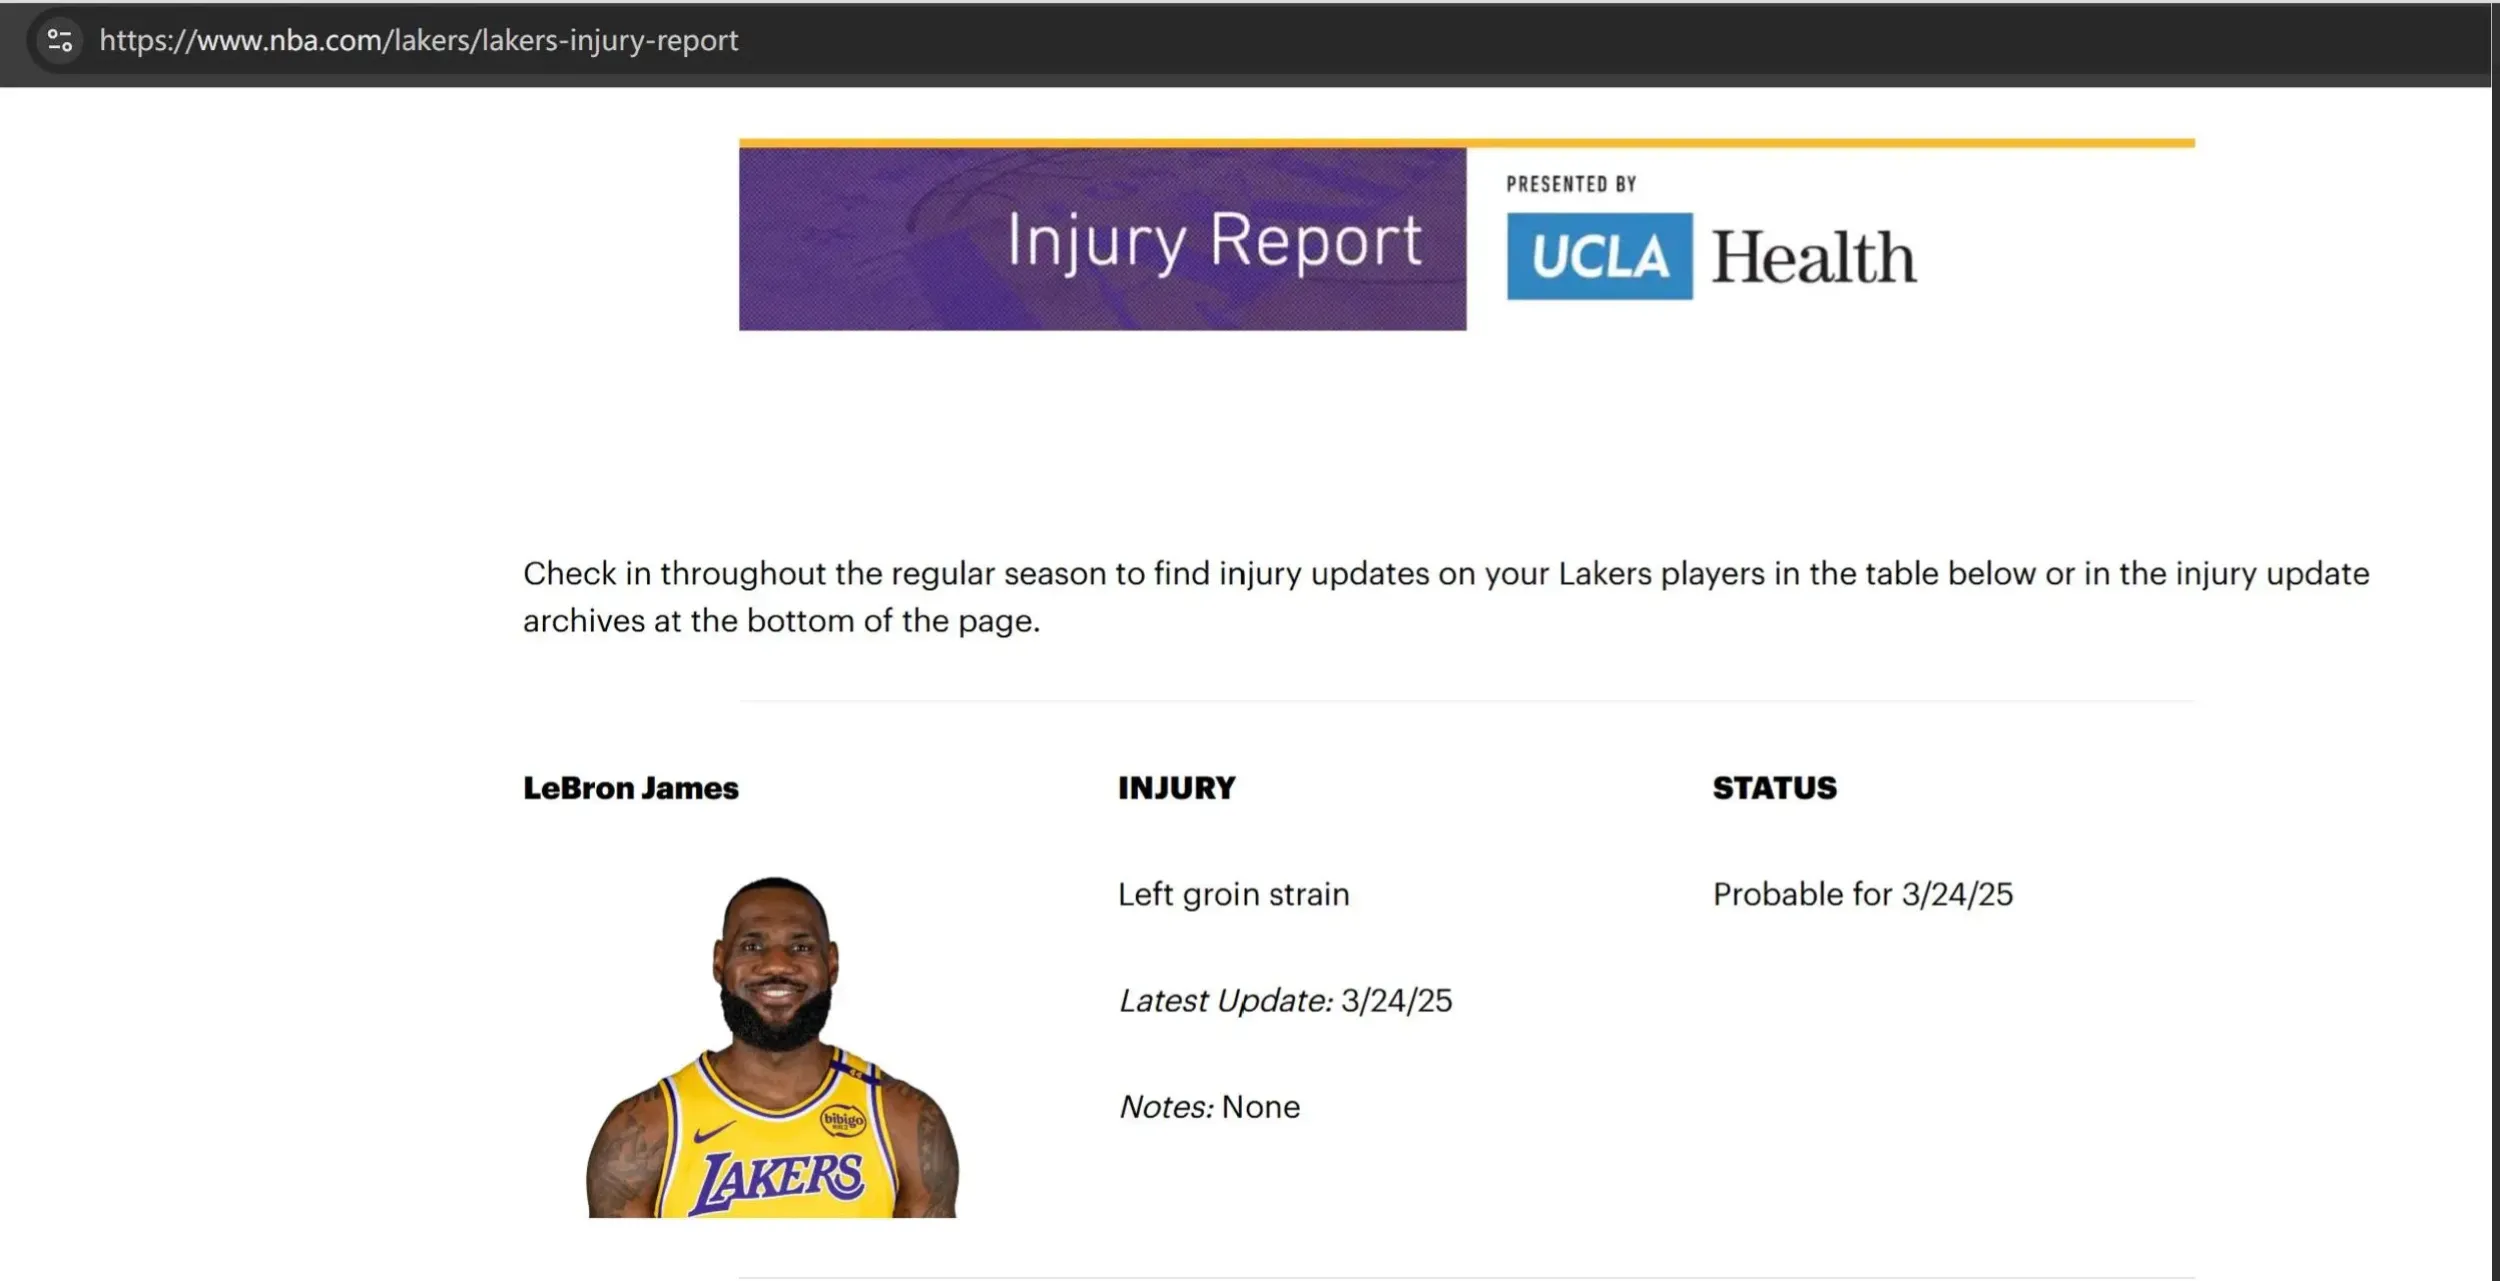Click the Notes: None line
Viewport: 2500px width, 1281px height.
coord(1209,1107)
